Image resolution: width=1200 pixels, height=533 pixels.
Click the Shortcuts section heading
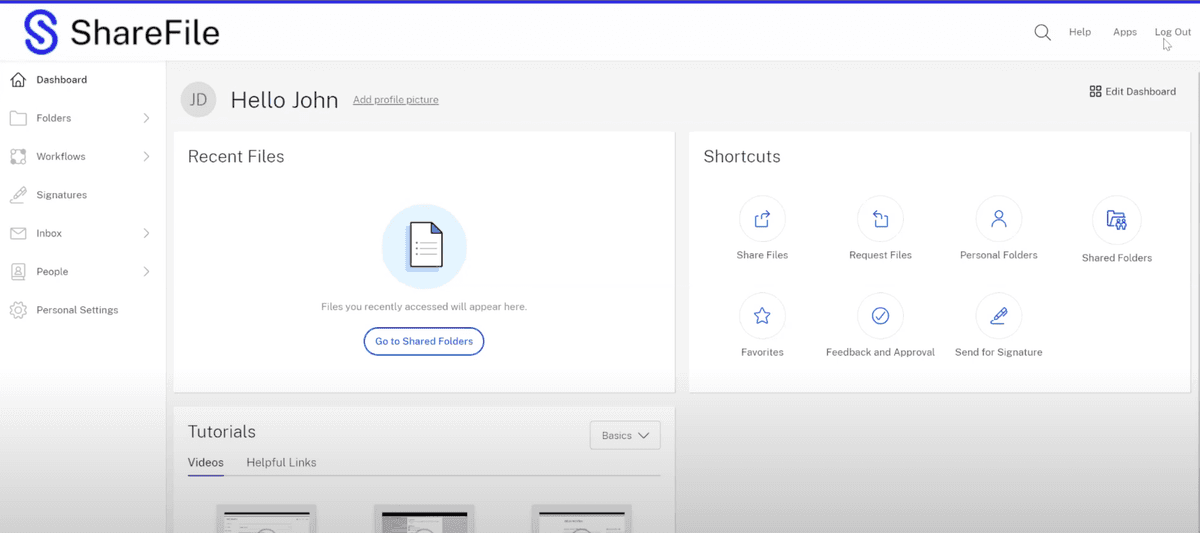point(742,157)
